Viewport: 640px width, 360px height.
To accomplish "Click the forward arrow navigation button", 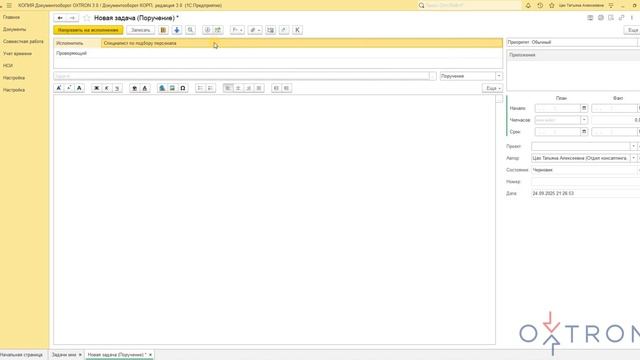I will click(72, 18).
